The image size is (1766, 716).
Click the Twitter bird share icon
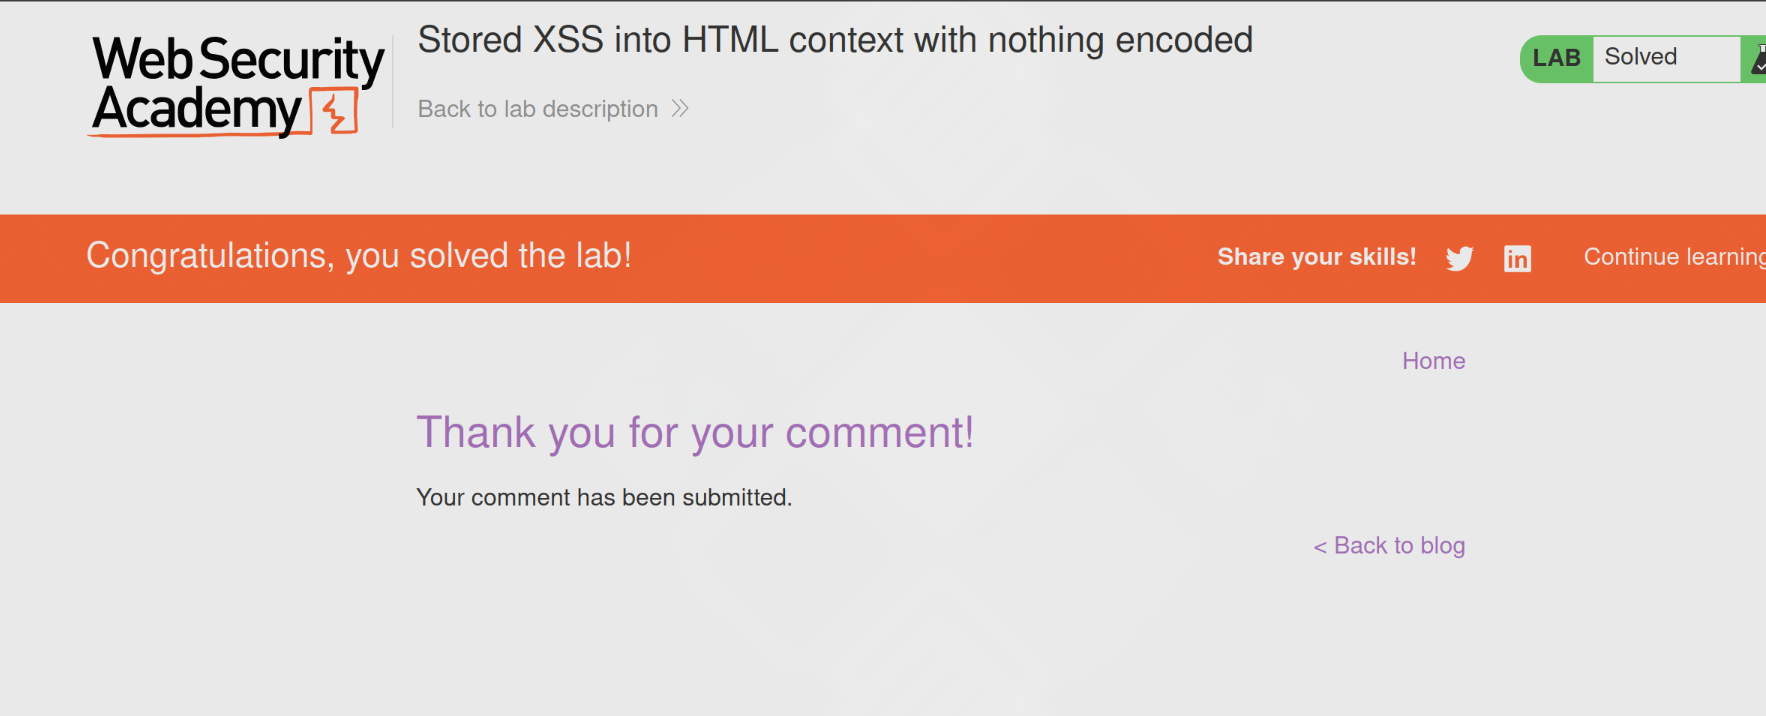pyautogui.click(x=1459, y=258)
